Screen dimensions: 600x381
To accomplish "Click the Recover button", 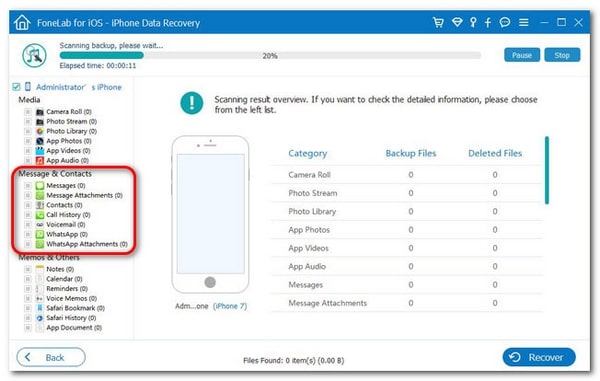I will coord(539,357).
